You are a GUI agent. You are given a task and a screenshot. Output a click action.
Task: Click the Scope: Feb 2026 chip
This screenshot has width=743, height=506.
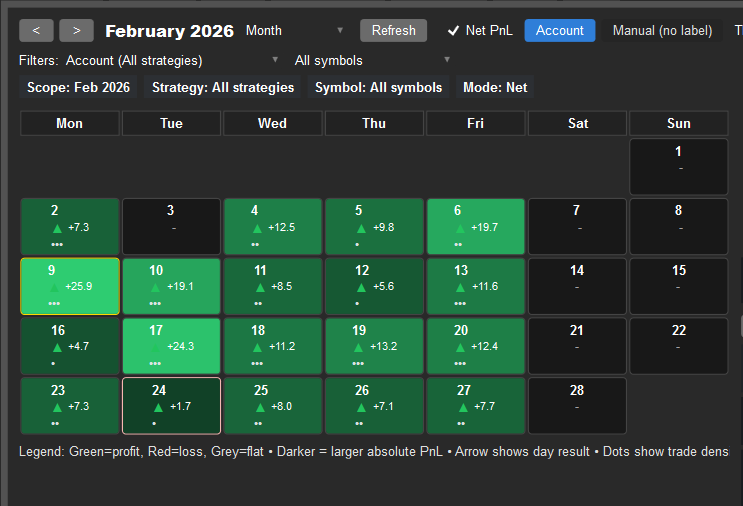(x=79, y=87)
